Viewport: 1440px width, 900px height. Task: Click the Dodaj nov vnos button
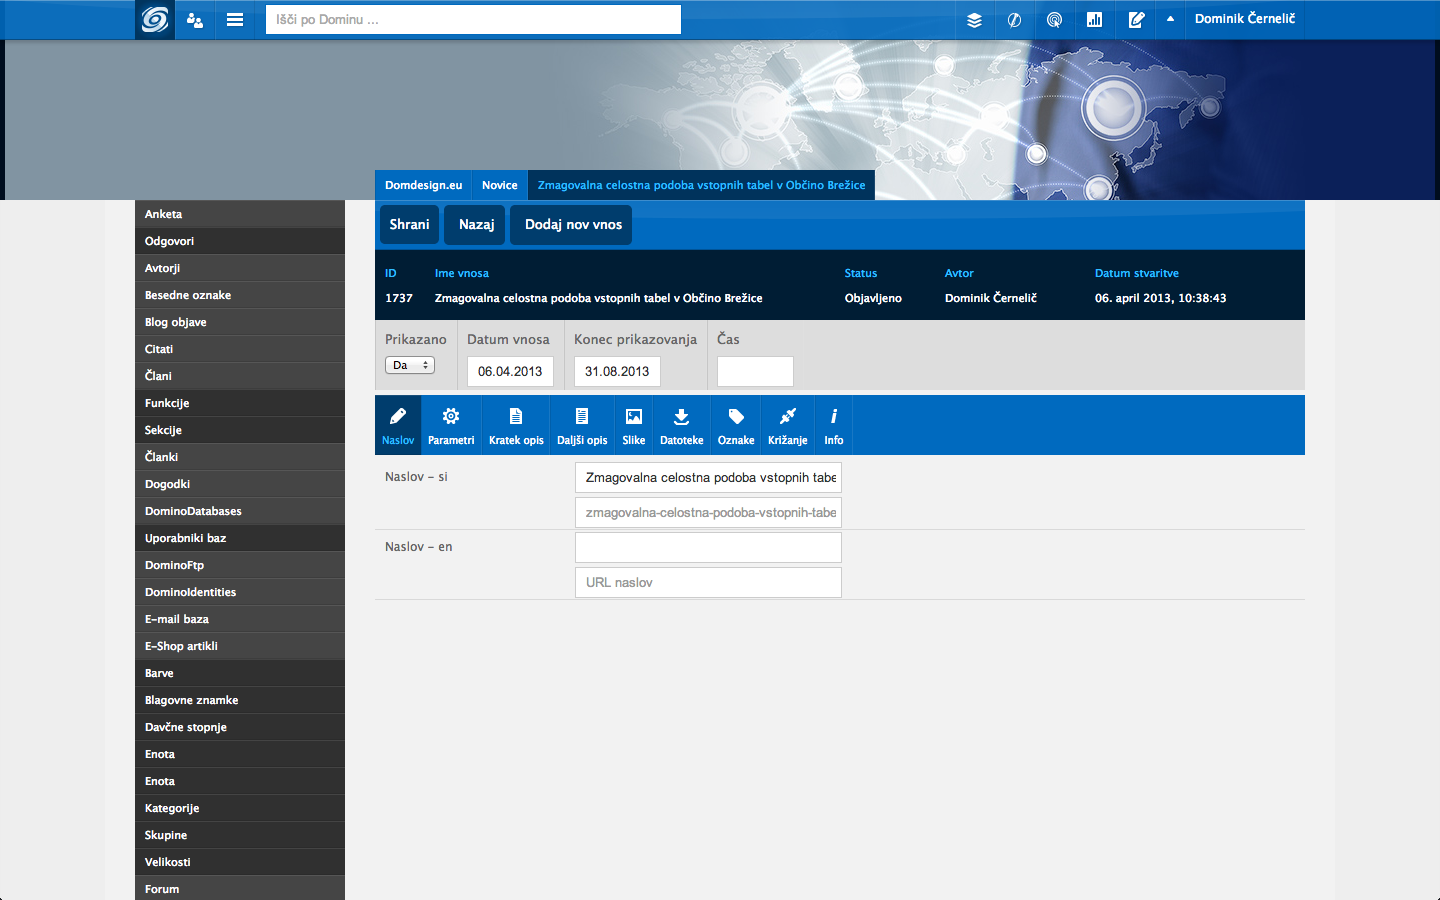[573, 224]
